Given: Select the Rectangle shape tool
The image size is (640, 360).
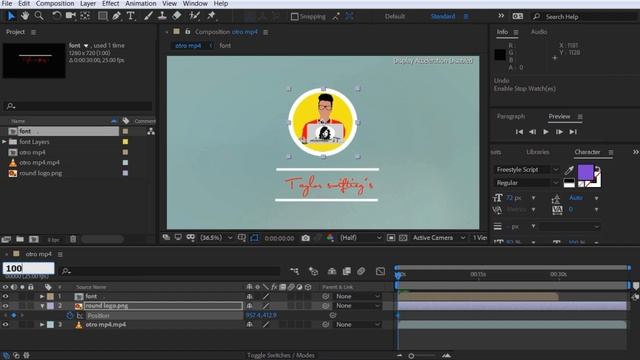Looking at the screenshot, I should [x=102, y=16].
